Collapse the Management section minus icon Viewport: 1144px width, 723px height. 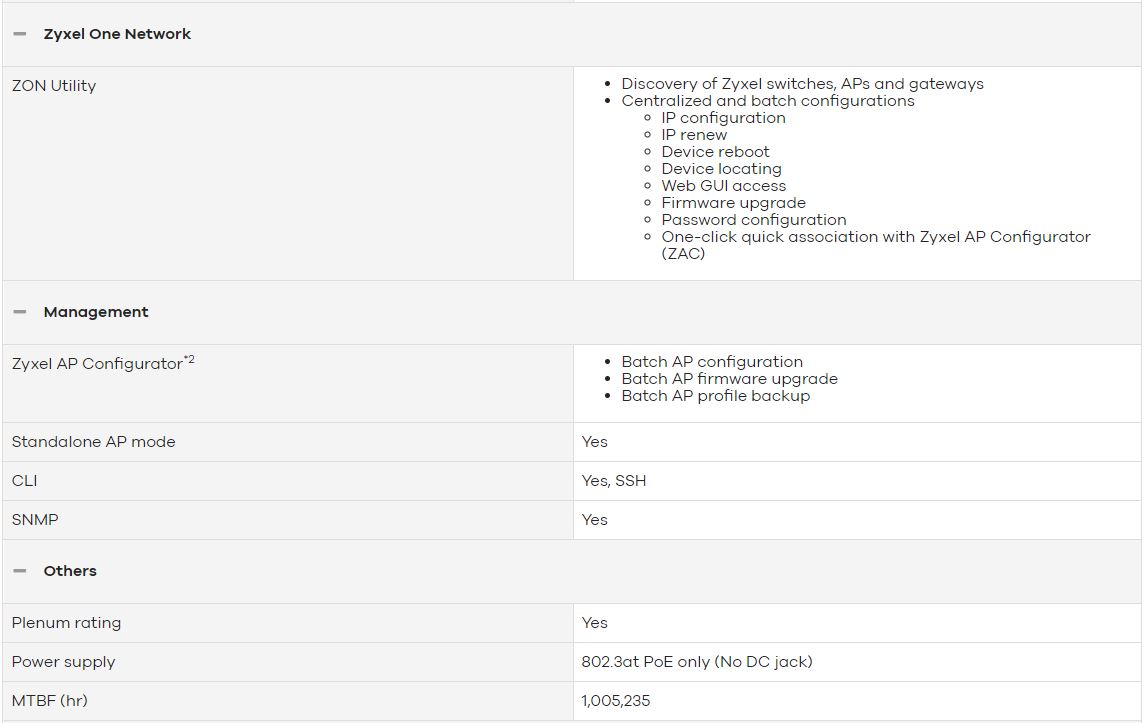20,312
